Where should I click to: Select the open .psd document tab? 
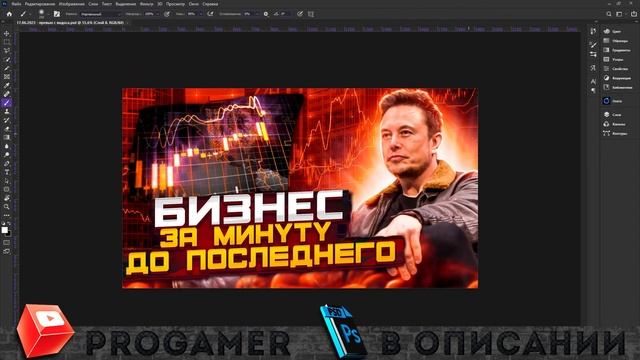pos(72,23)
